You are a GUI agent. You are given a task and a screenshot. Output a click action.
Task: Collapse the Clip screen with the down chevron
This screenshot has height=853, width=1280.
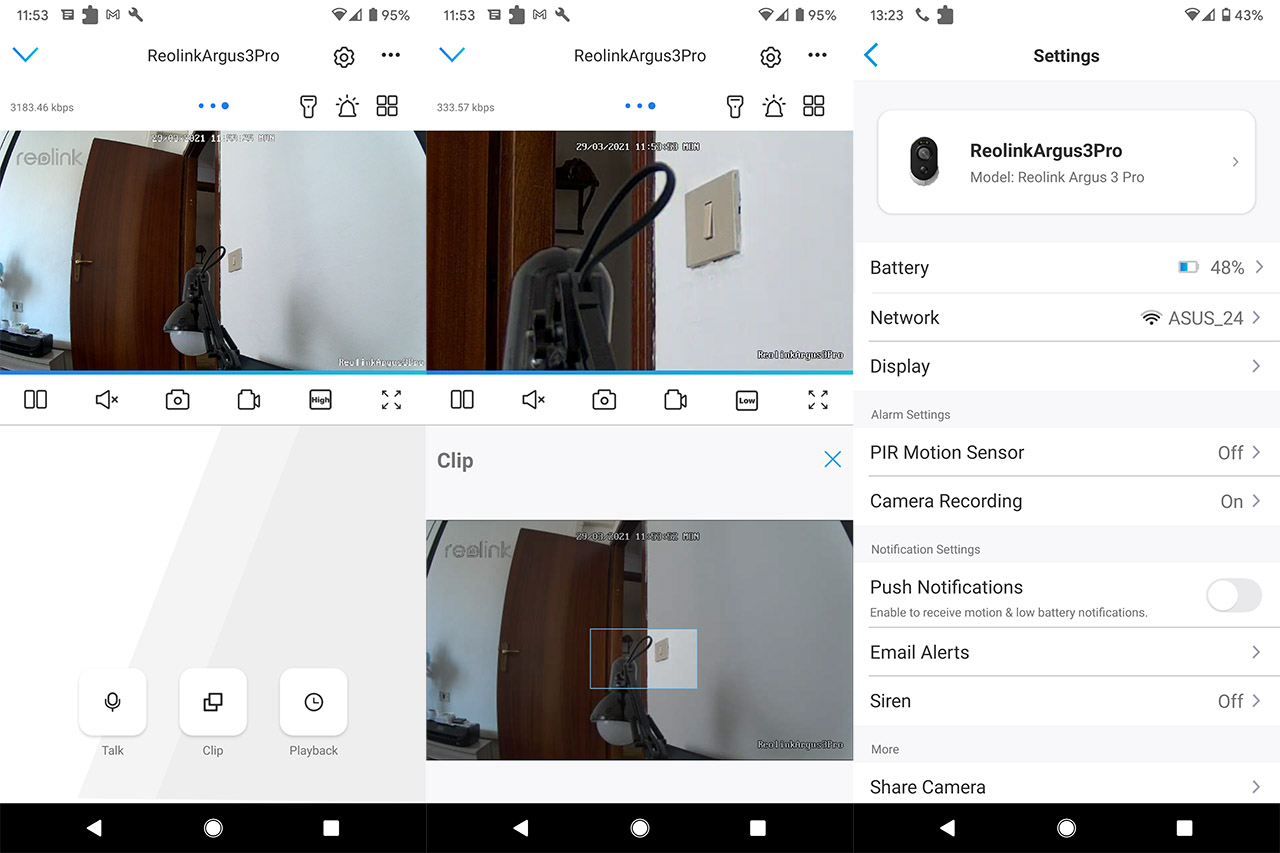(452, 55)
